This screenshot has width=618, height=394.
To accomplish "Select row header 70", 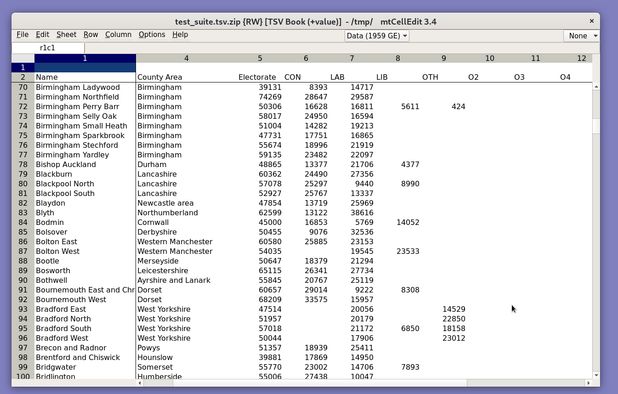I will point(23,87).
